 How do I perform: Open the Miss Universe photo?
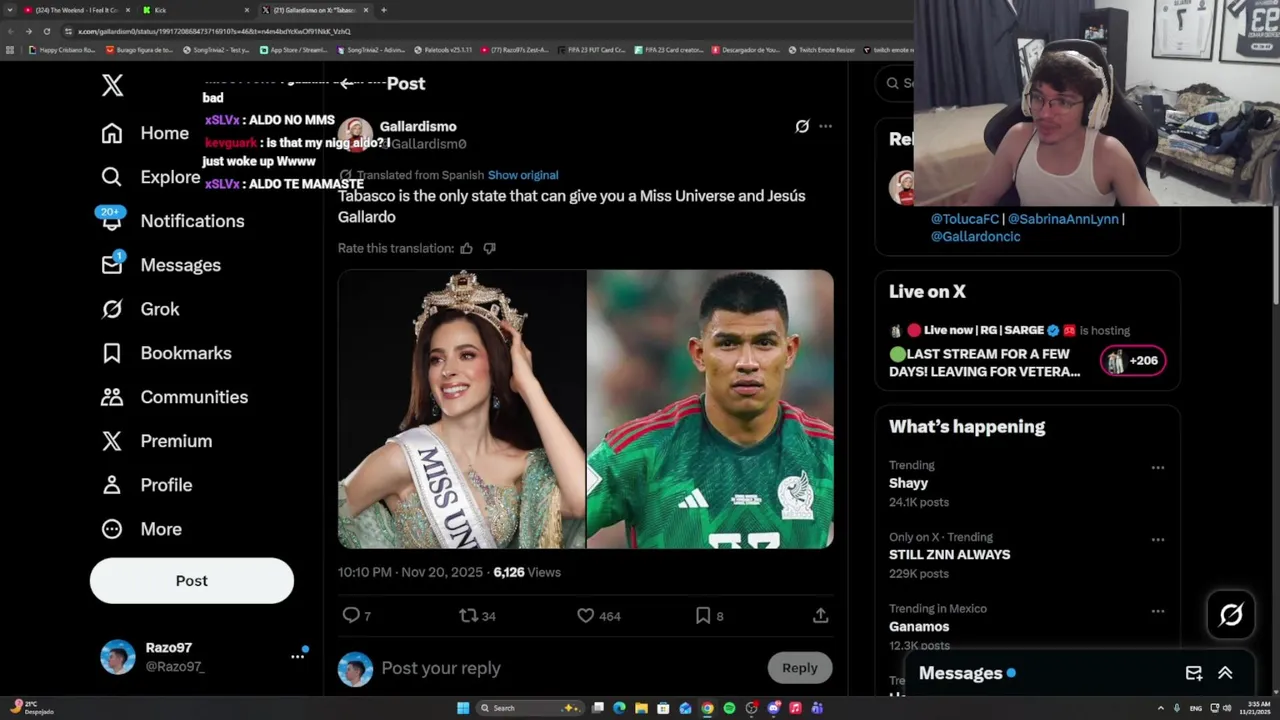pos(462,409)
